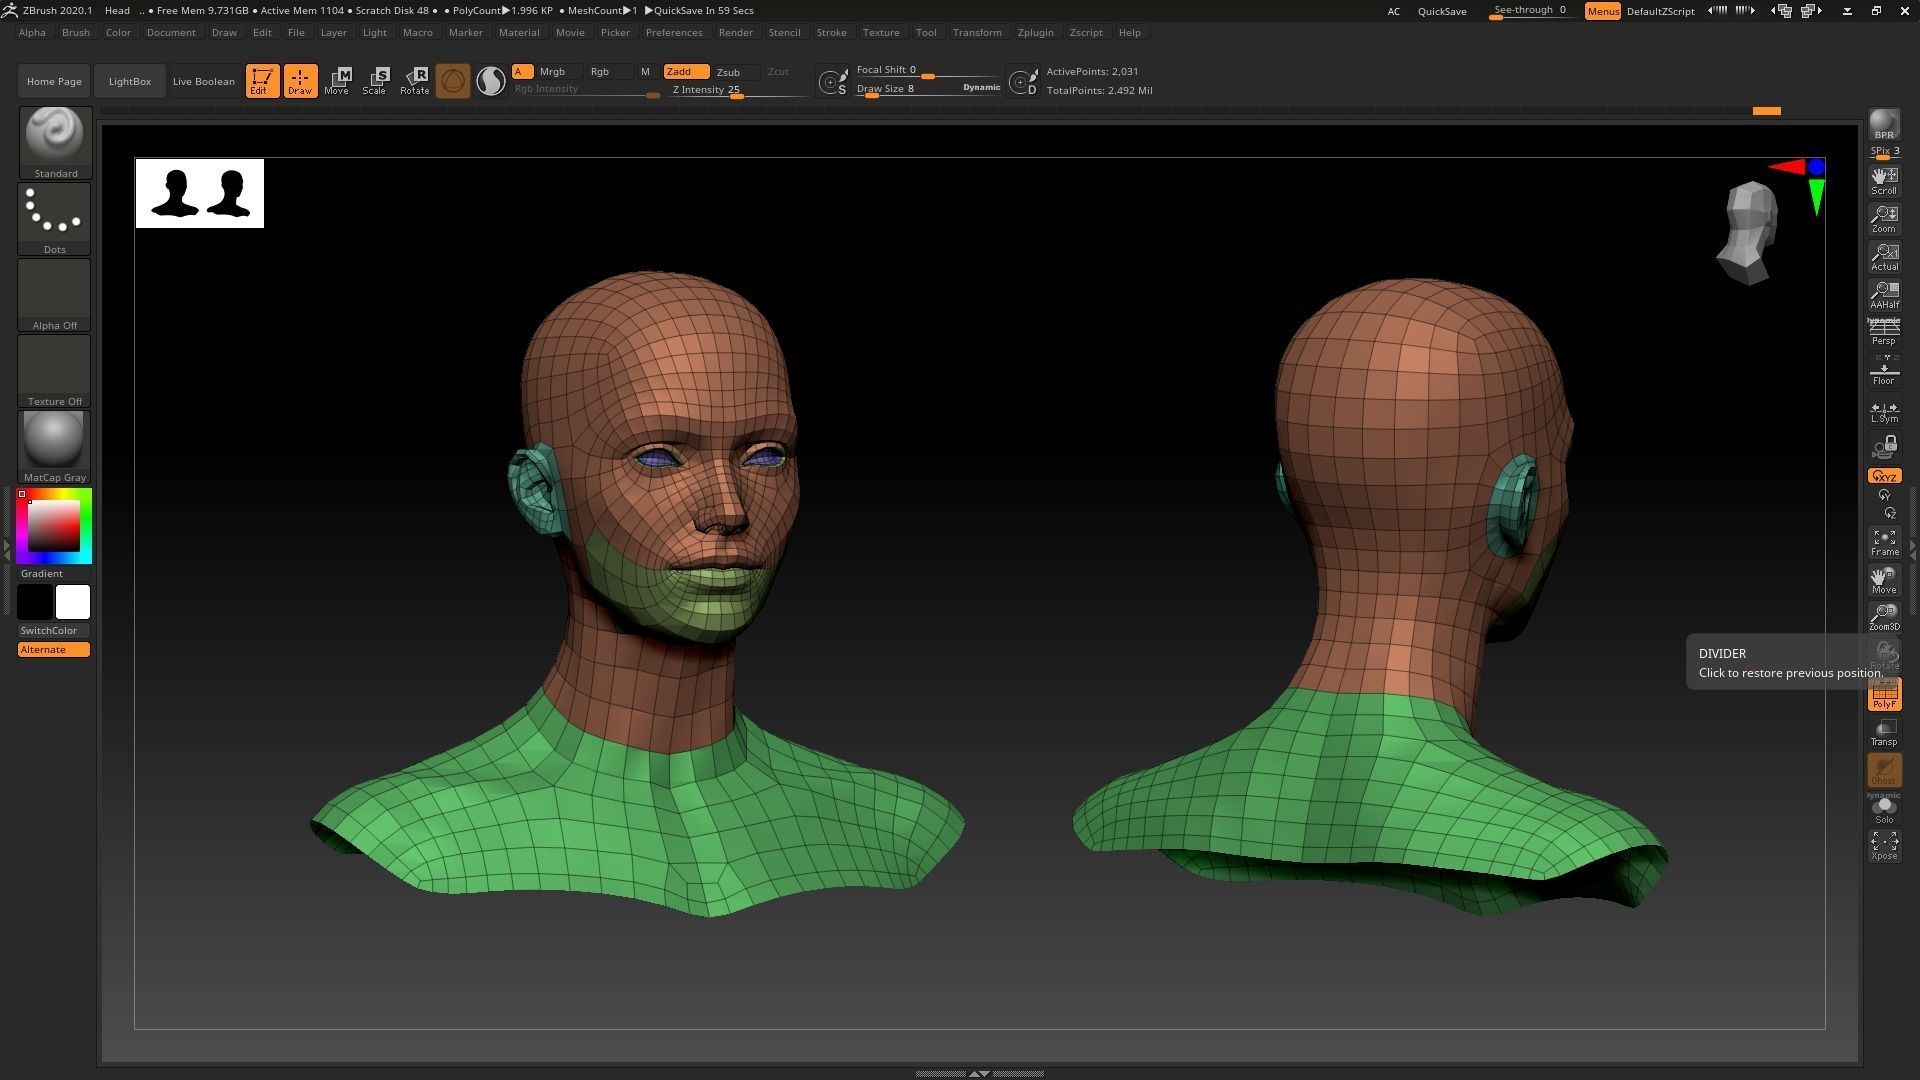Open the Alpha menu
1920x1080 pixels.
(32, 32)
